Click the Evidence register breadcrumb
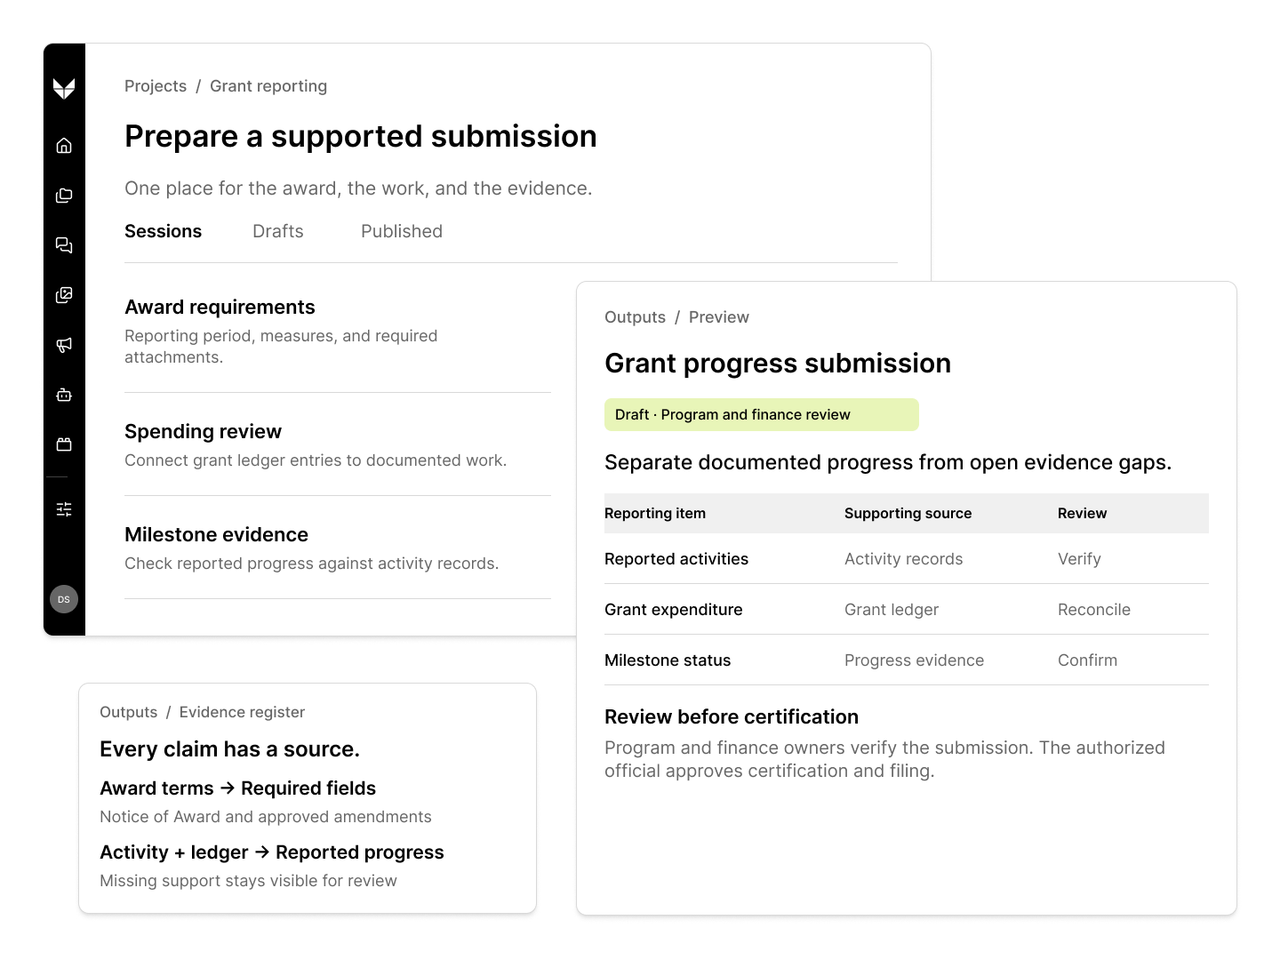1280x960 pixels. (242, 712)
